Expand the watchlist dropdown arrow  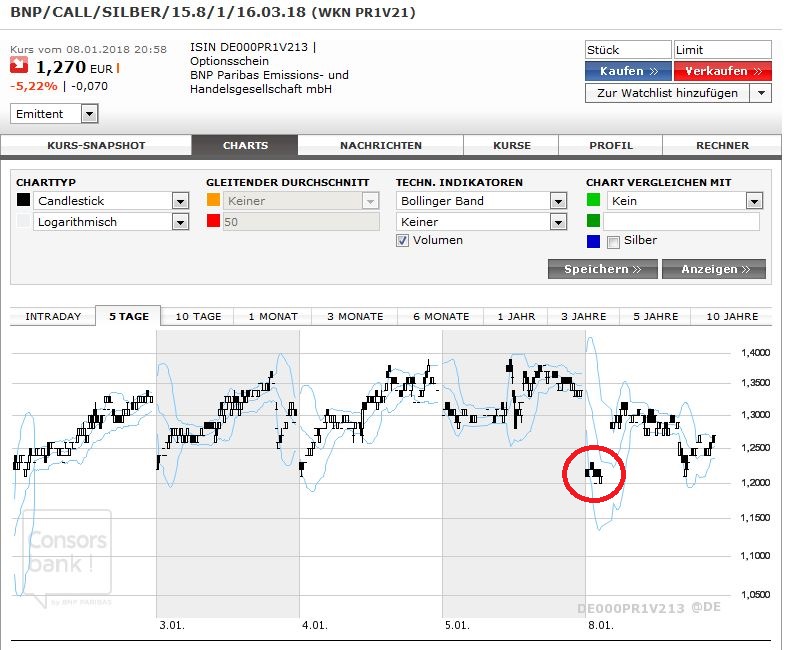tap(761, 93)
